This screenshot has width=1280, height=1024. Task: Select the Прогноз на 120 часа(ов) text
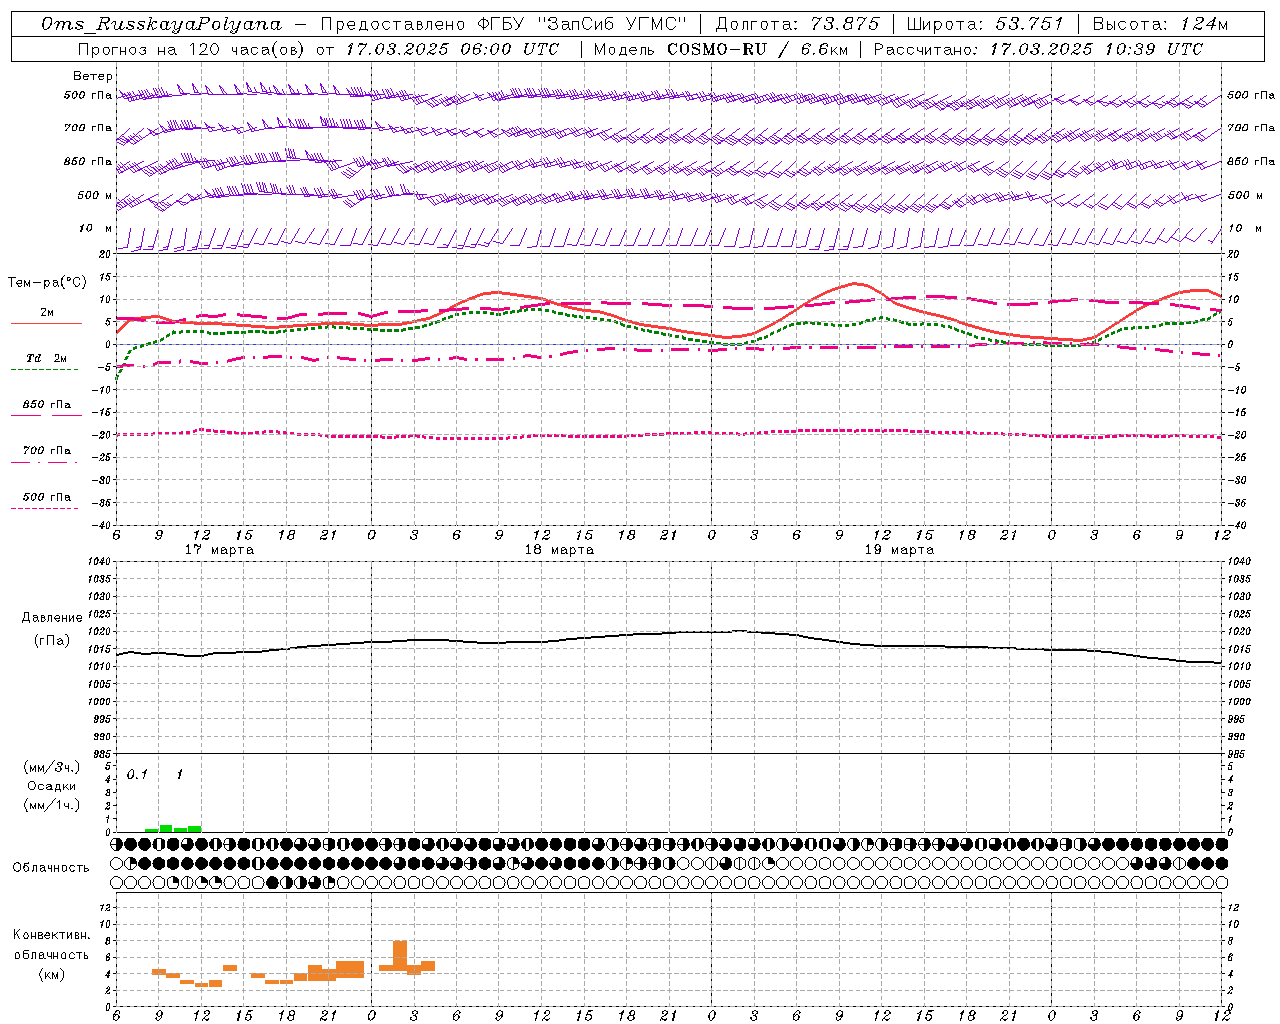pyautogui.click(x=192, y=49)
